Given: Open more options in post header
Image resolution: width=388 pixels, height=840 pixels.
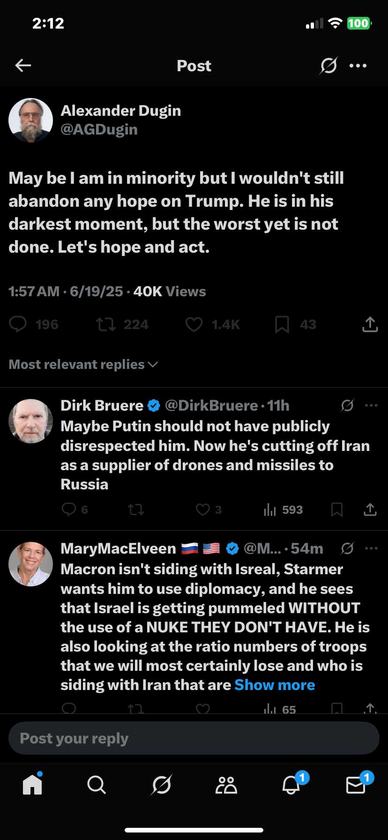Looking at the screenshot, I should click(358, 66).
